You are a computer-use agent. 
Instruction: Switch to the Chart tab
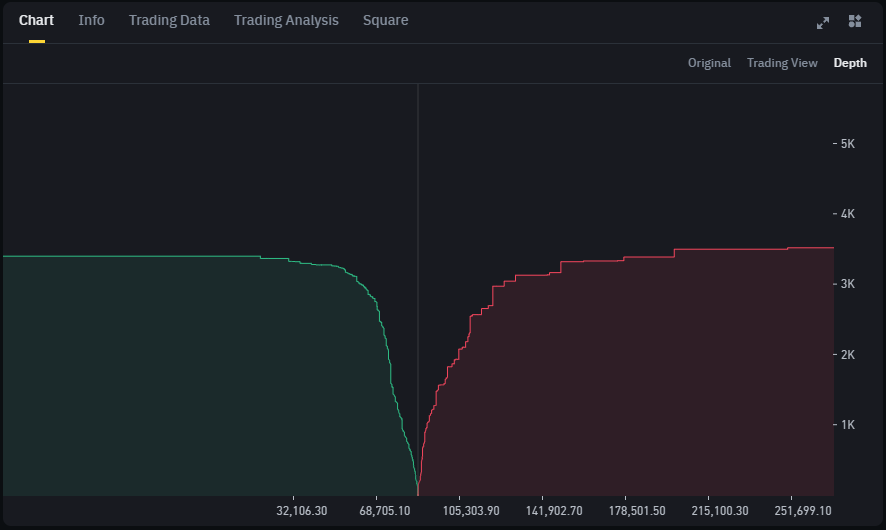click(36, 20)
